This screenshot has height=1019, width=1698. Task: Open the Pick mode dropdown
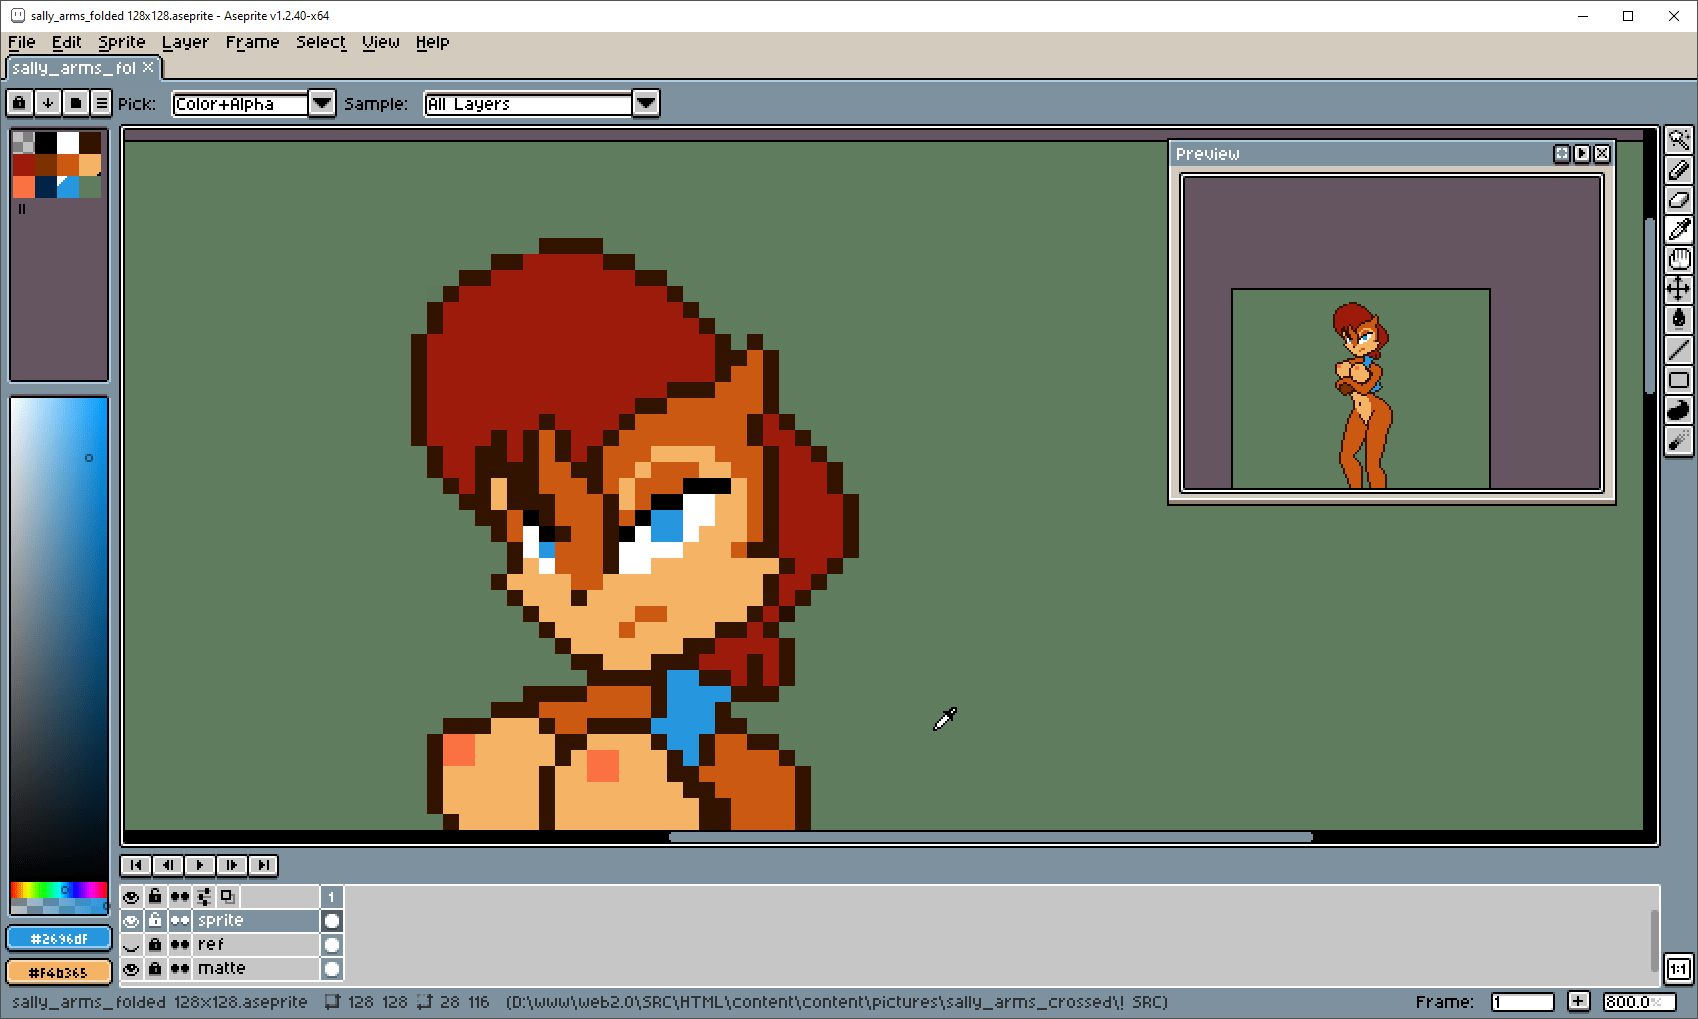click(321, 104)
